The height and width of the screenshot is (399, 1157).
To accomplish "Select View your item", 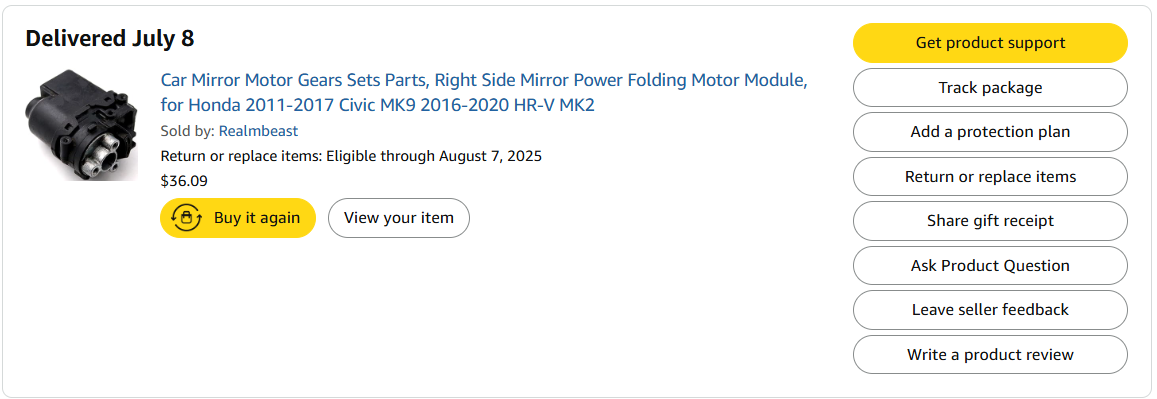I will click(398, 218).
